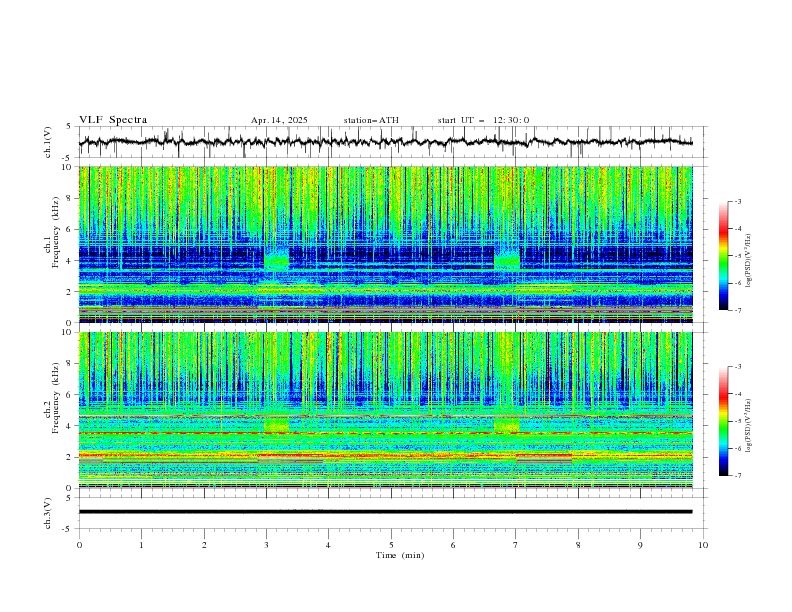
Task: Click the upper color bar legend
Action: (723, 256)
